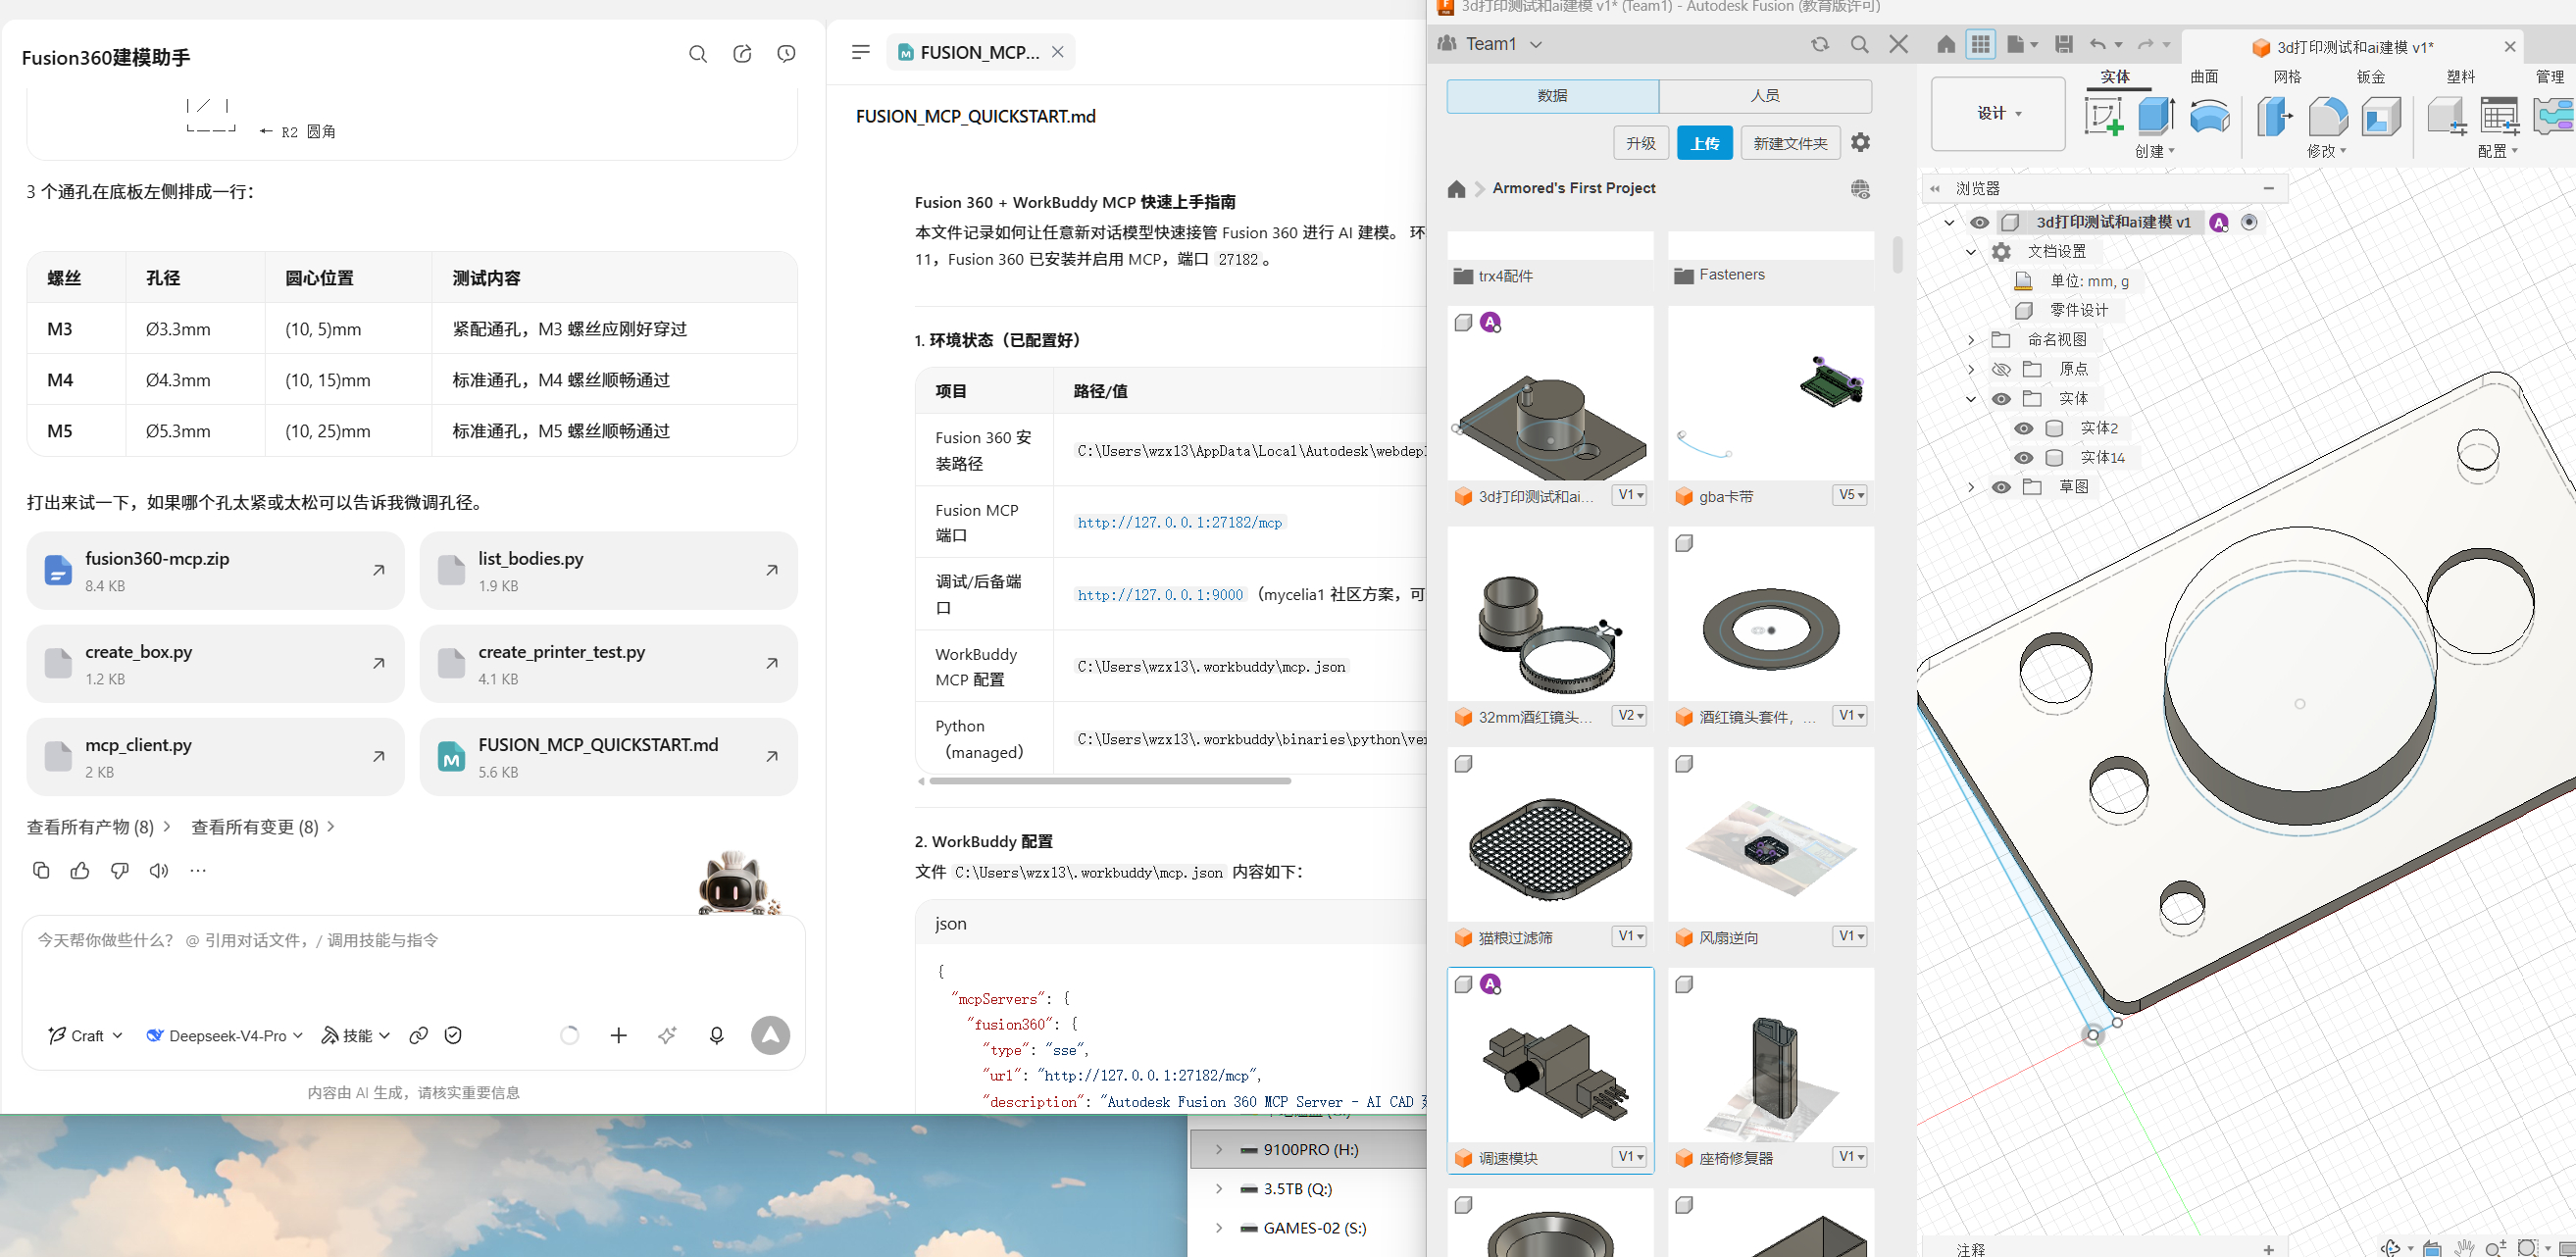
Task: Toggle visibility of 草图 folder
Action: (x=2001, y=488)
